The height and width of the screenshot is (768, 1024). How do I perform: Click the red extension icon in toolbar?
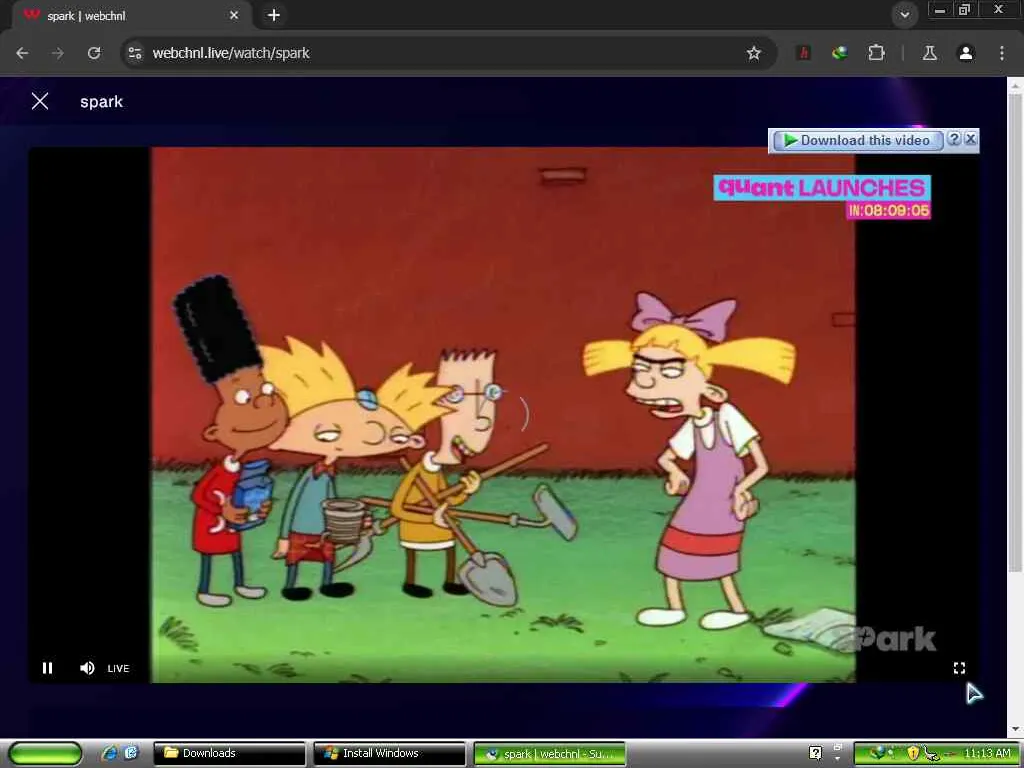point(804,53)
